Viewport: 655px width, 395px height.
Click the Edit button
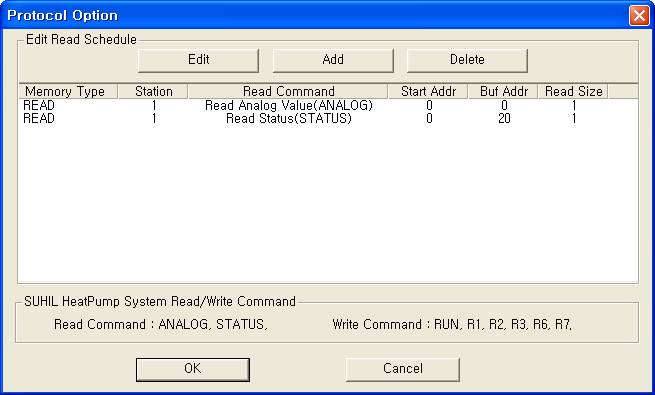(198, 60)
